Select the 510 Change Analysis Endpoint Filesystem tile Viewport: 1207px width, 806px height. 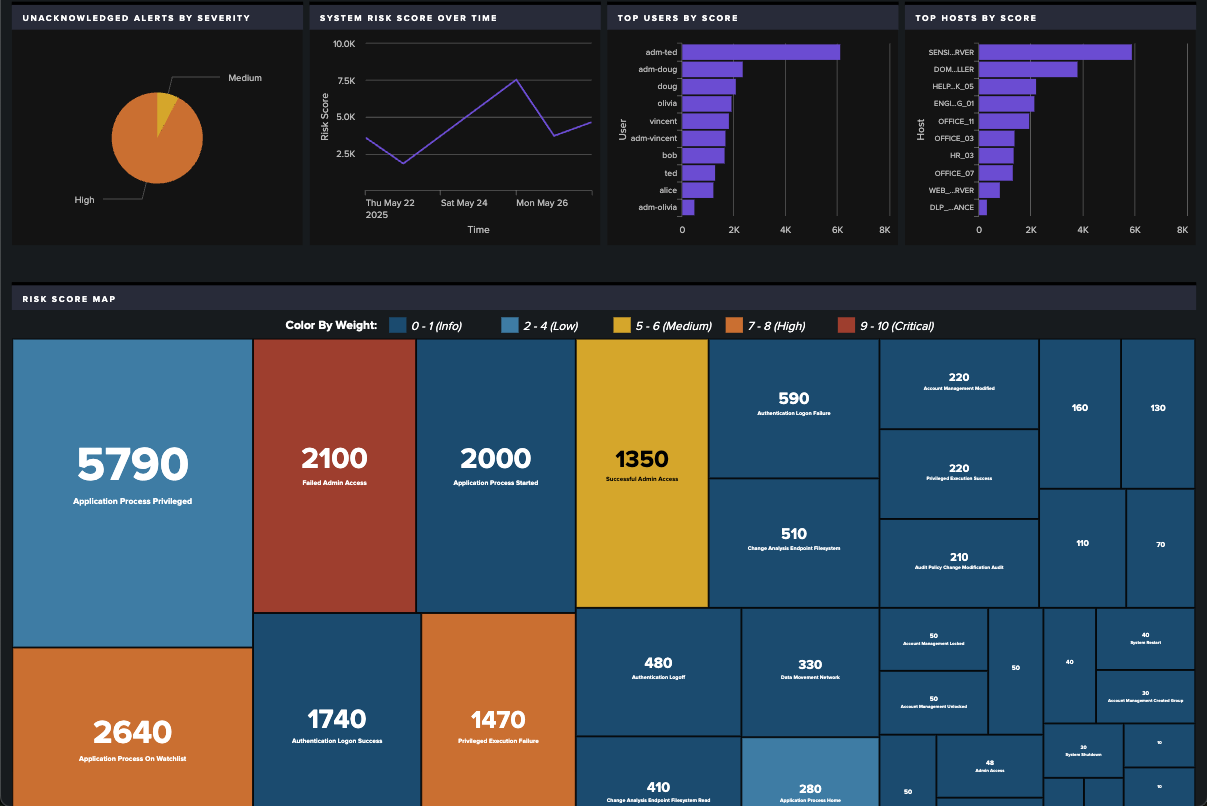pos(794,543)
